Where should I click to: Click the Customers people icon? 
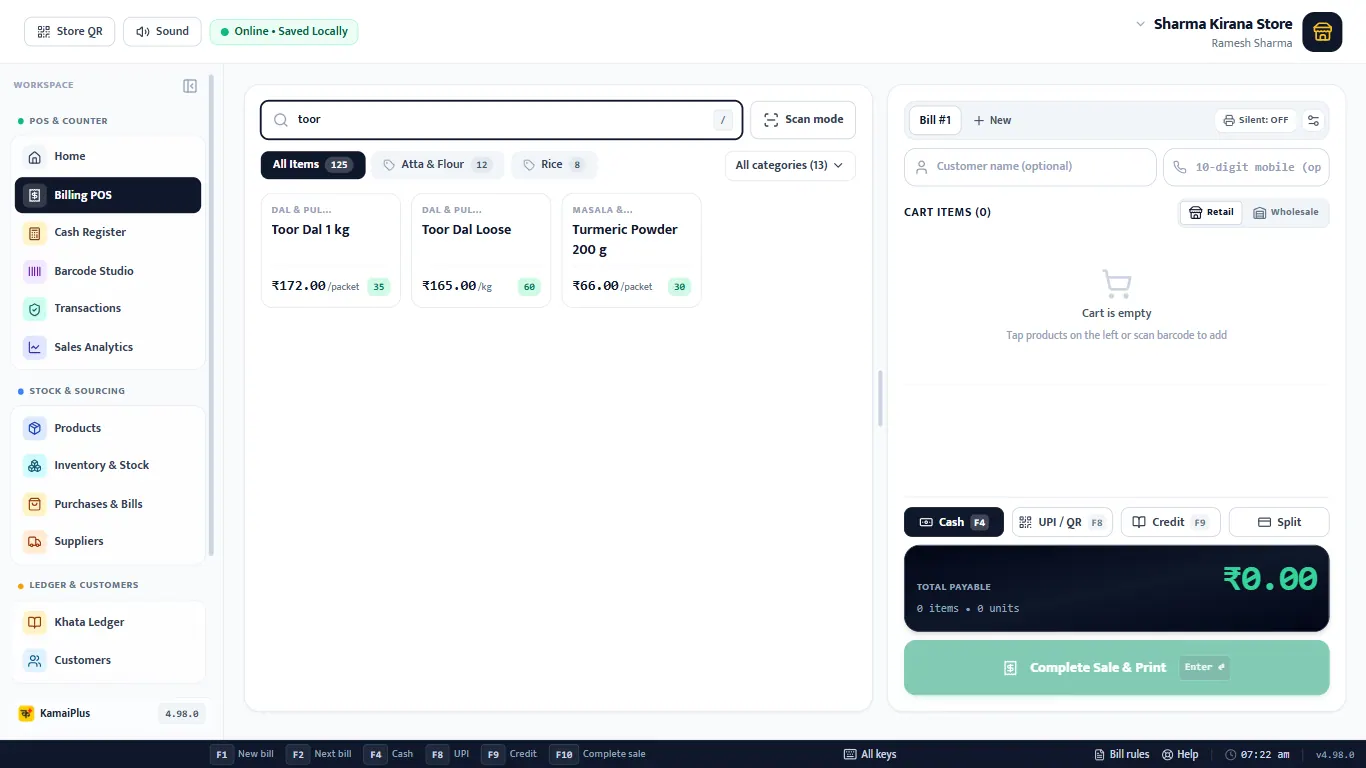(x=35, y=660)
